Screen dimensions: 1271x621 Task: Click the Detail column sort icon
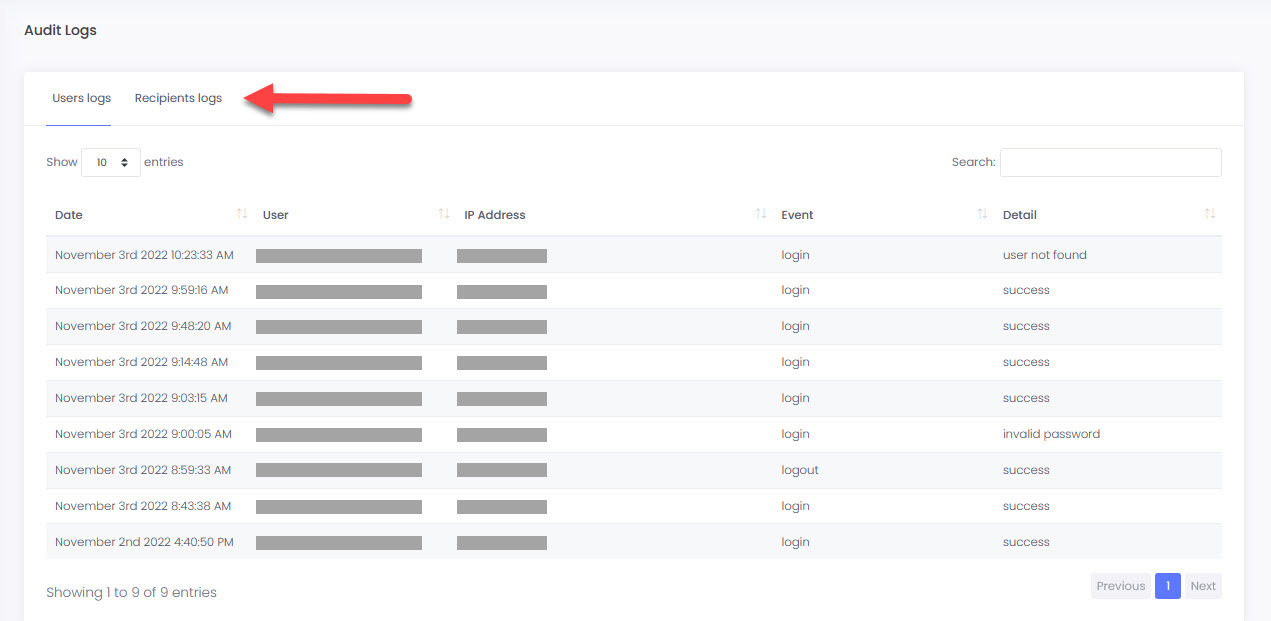1209,214
